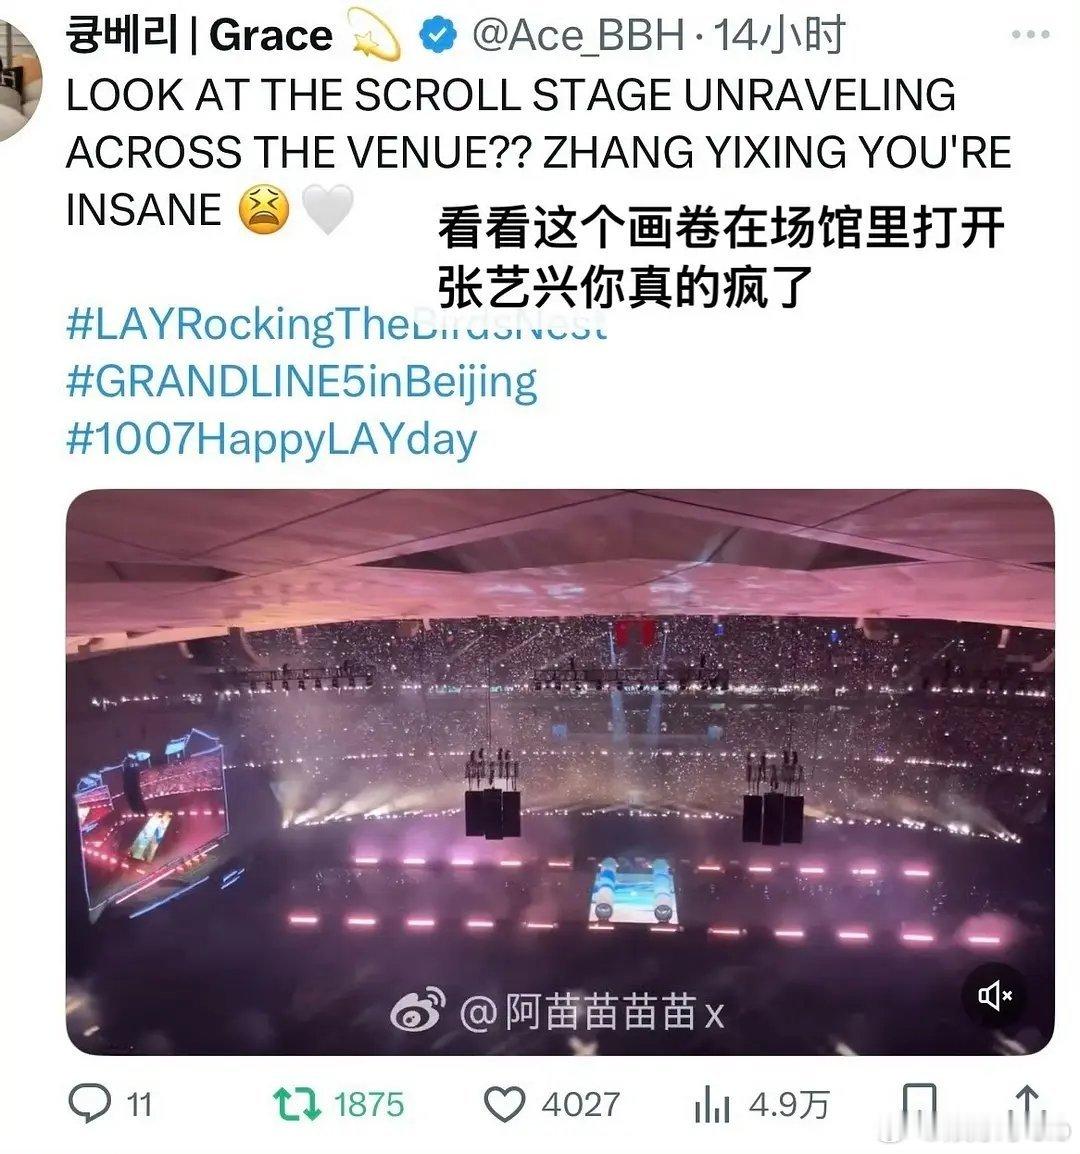Screen dimensions: 1080x1154
Task: Click the 4.9万 view count
Action: tap(788, 1105)
